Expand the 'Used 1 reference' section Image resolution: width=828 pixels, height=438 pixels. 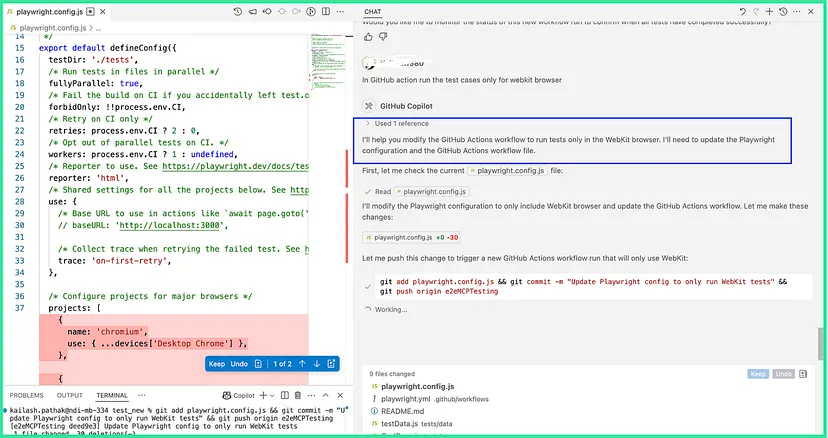[398, 124]
